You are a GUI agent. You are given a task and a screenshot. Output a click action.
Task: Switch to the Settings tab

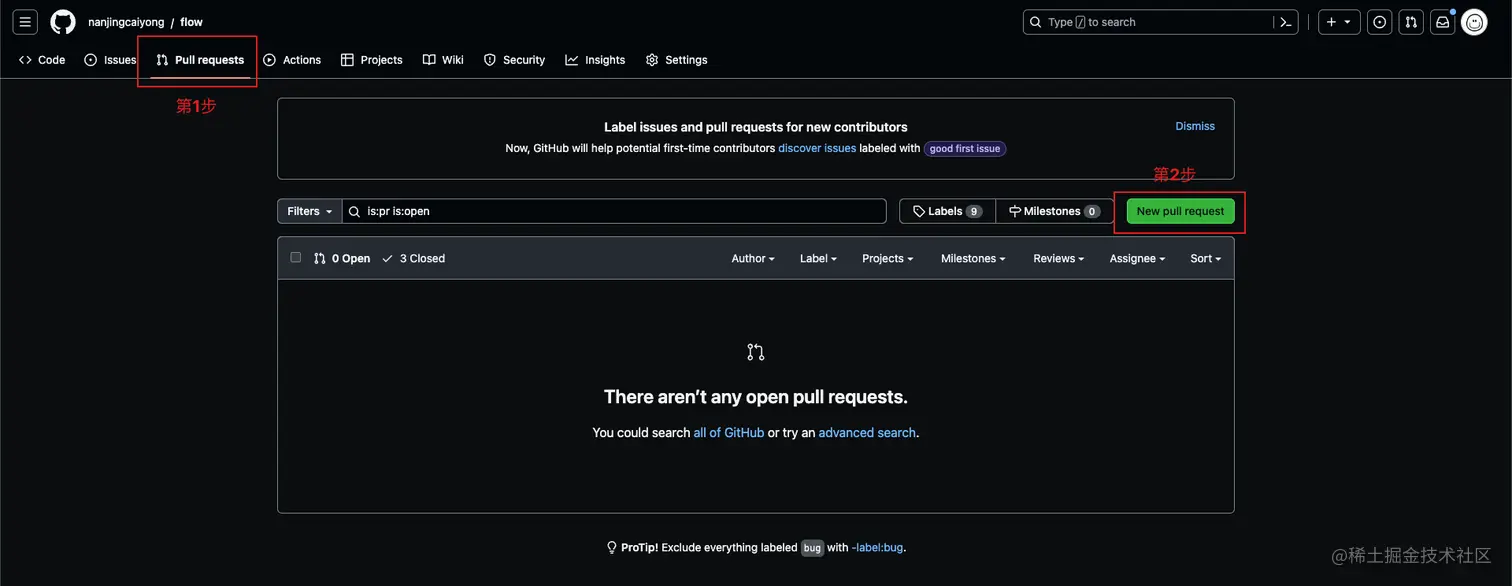tap(677, 60)
